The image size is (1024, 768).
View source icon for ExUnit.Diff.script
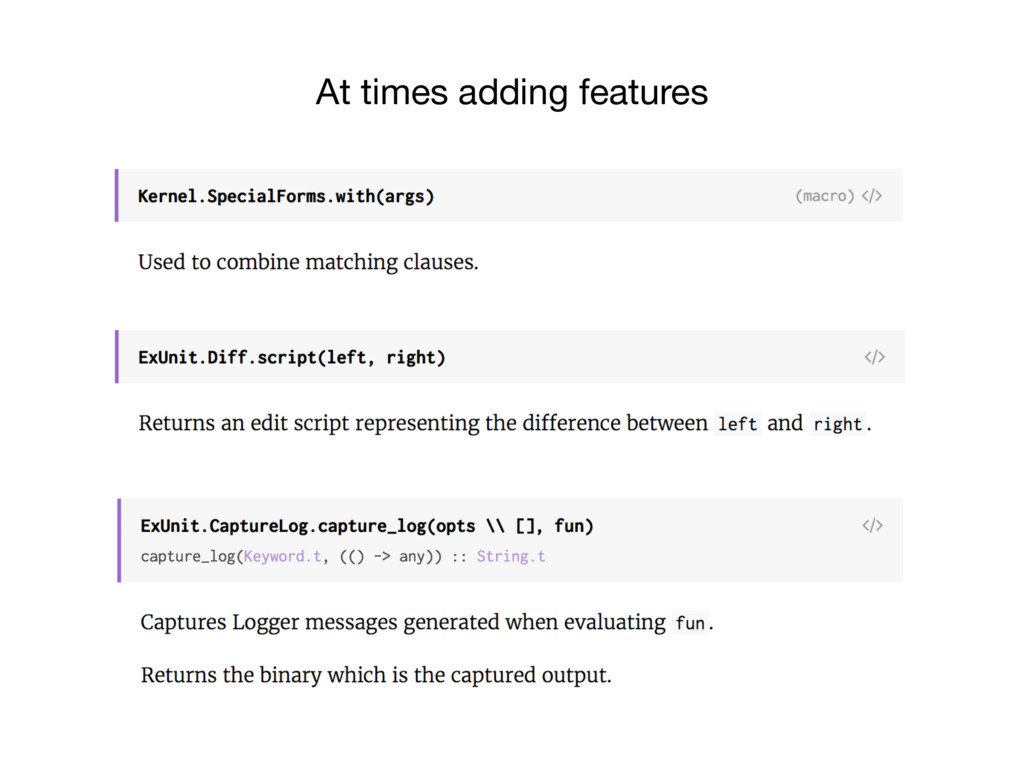[x=874, y=357]
